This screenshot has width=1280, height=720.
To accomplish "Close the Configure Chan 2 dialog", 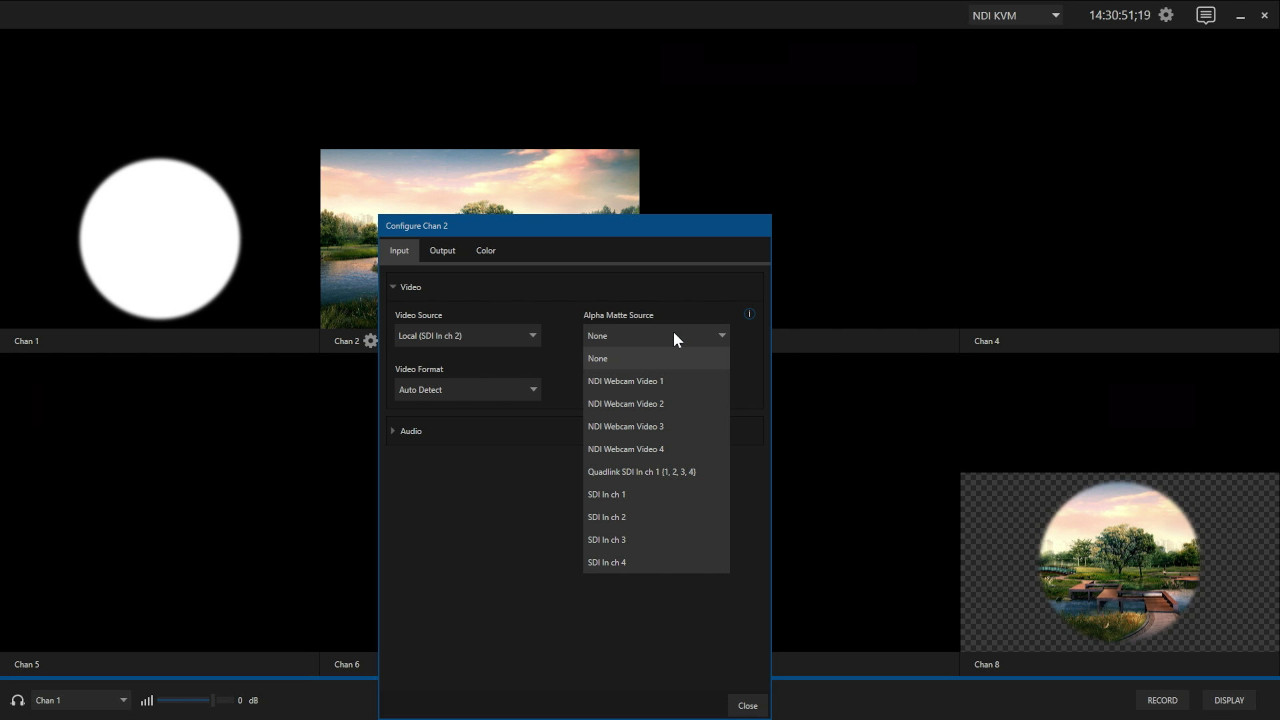I will coord(748,706).
